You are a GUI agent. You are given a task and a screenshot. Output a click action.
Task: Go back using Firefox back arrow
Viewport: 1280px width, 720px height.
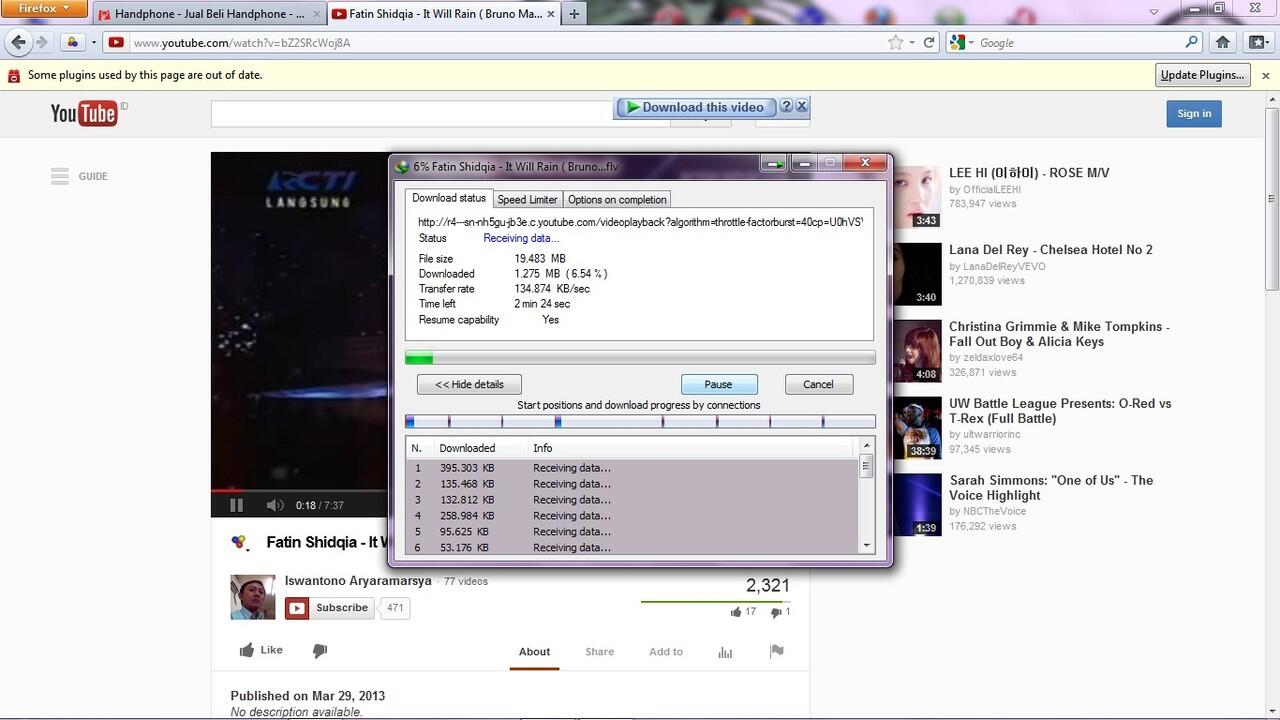[18, 42]
